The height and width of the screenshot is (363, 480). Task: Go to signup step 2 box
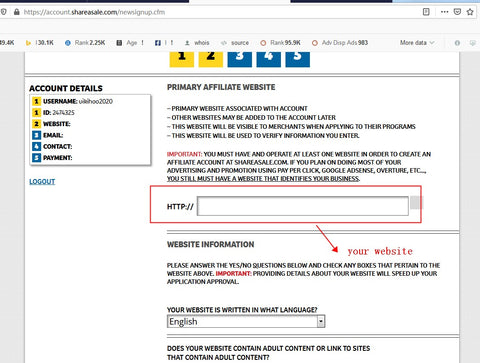(x=211, y=59)
